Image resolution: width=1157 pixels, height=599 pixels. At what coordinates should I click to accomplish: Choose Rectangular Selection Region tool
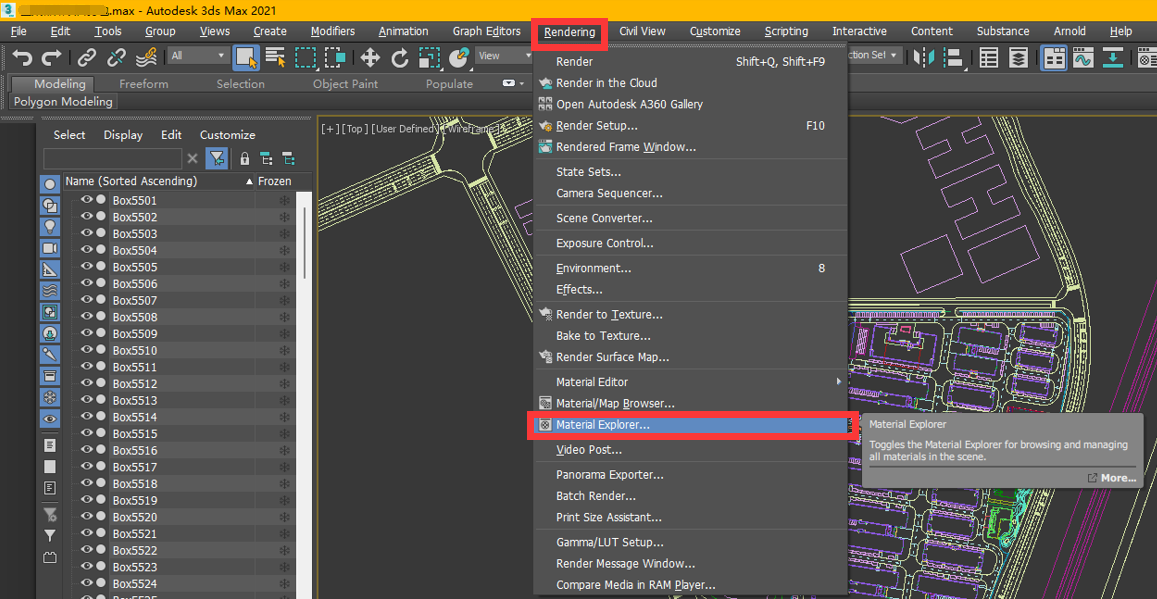point(305,56)
